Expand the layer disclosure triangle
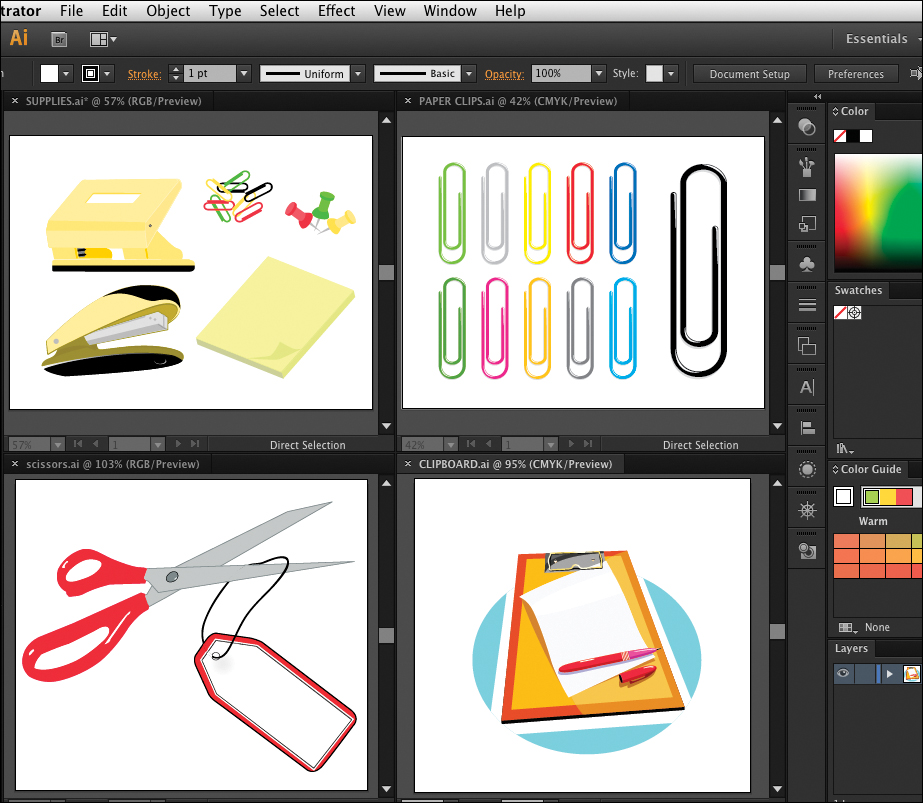The height and width of the screenshot is (803, 923). coord(890,673)
